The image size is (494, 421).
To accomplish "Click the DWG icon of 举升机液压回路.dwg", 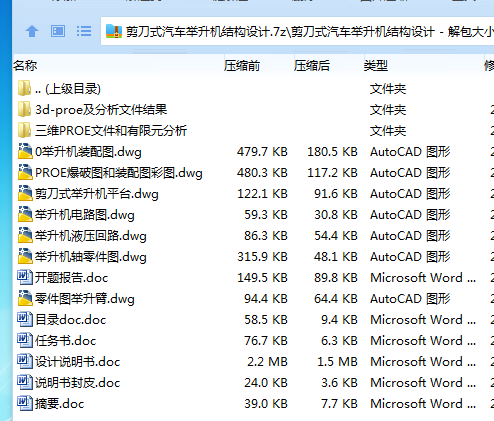I will pos(25,235).
